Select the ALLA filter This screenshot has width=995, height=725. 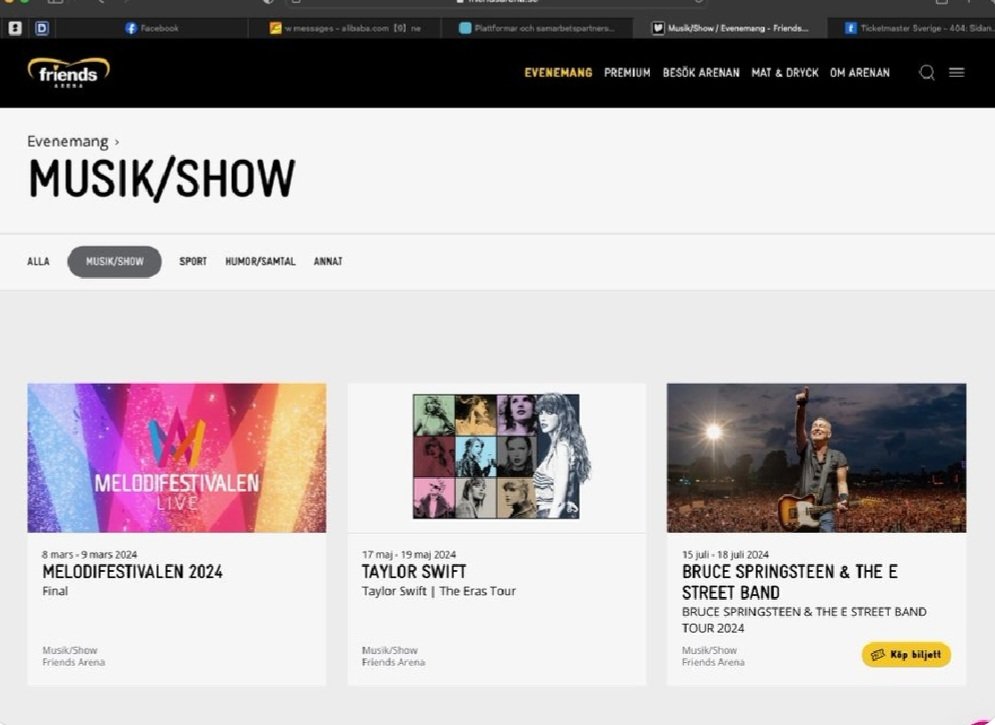click(38, 261)
